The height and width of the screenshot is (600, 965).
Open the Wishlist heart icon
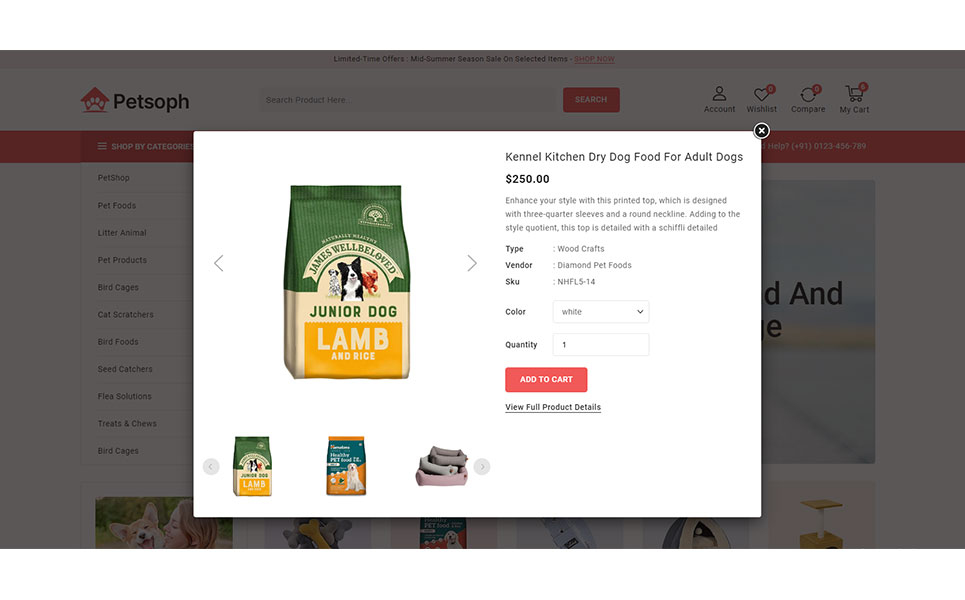[762, 94]
